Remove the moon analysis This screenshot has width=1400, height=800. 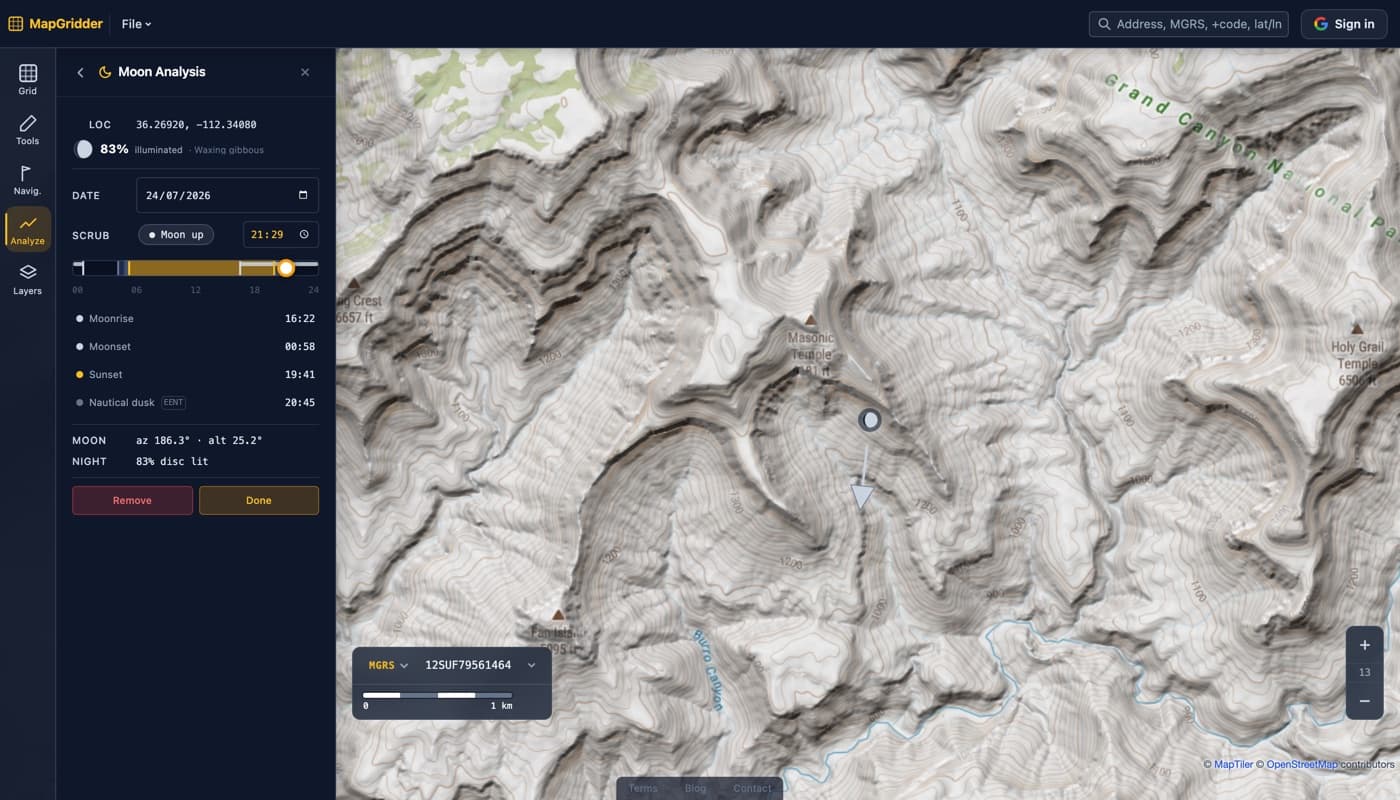[132, 500]
